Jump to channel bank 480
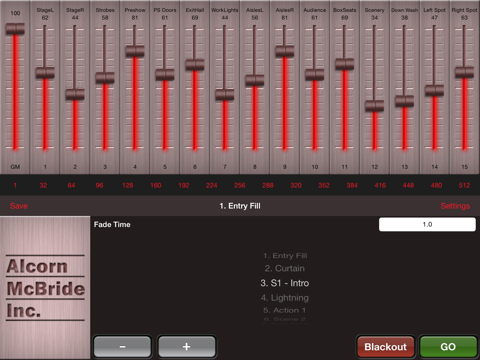 click(436, 185)
